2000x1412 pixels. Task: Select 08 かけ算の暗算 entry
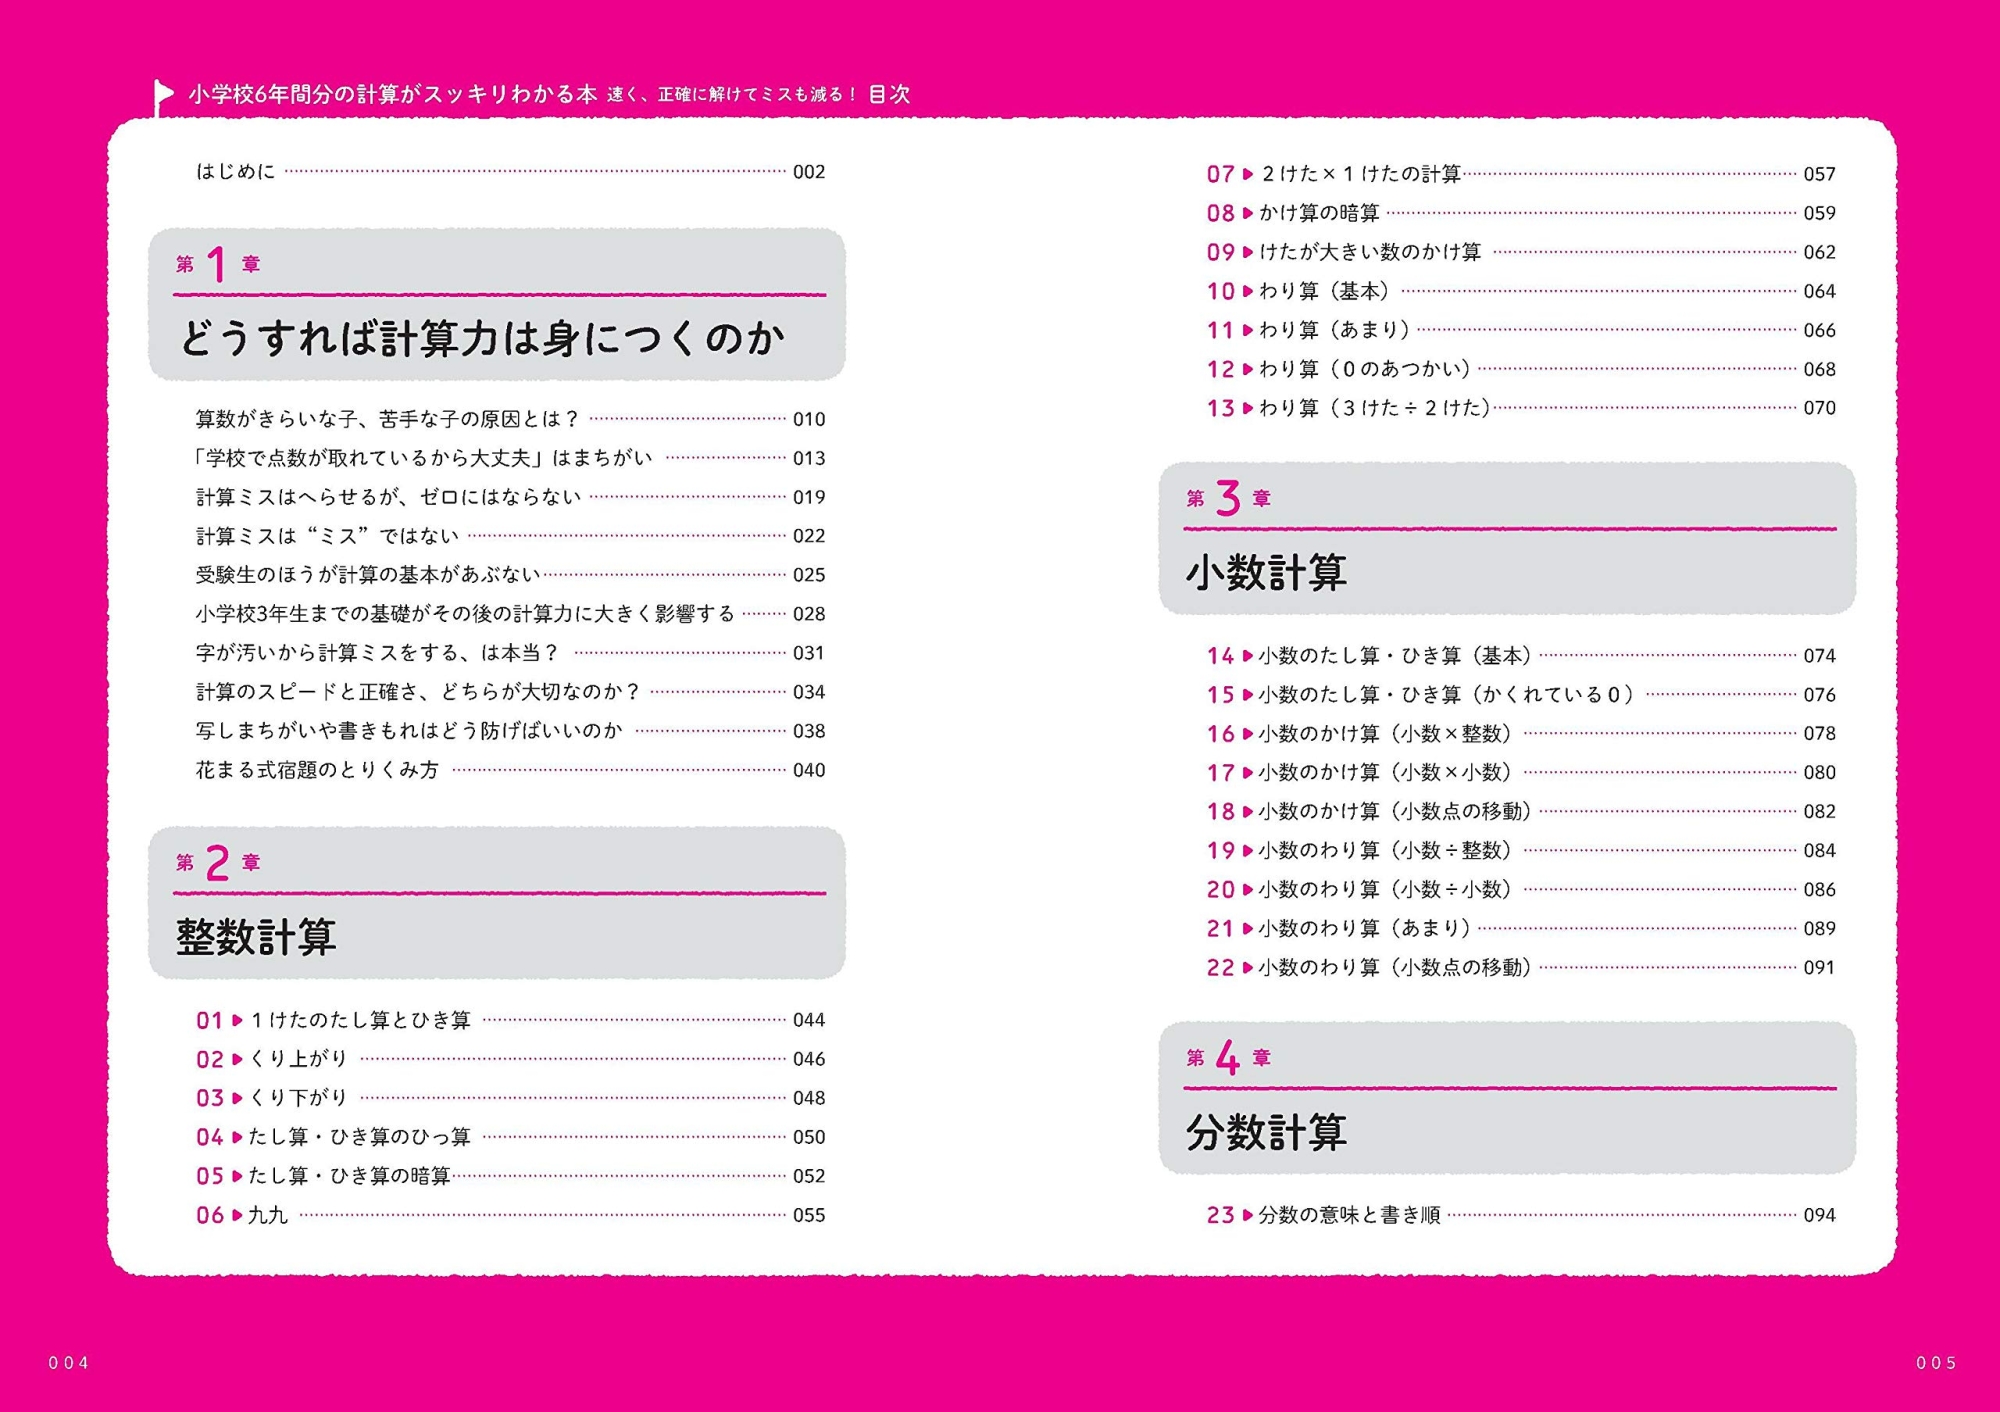(x=1521, y=213)
